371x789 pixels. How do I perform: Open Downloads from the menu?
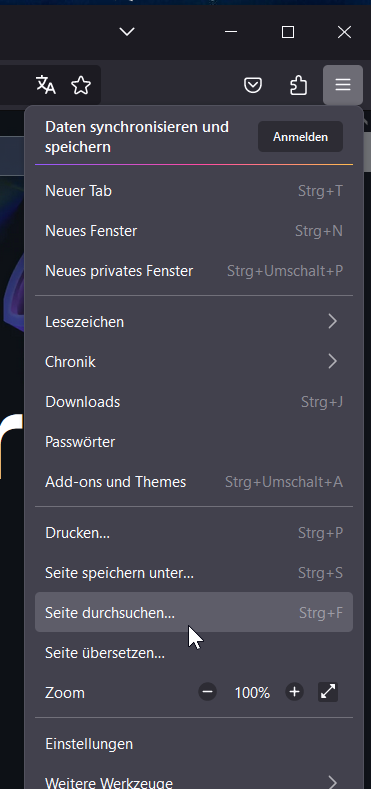(194, 402)
